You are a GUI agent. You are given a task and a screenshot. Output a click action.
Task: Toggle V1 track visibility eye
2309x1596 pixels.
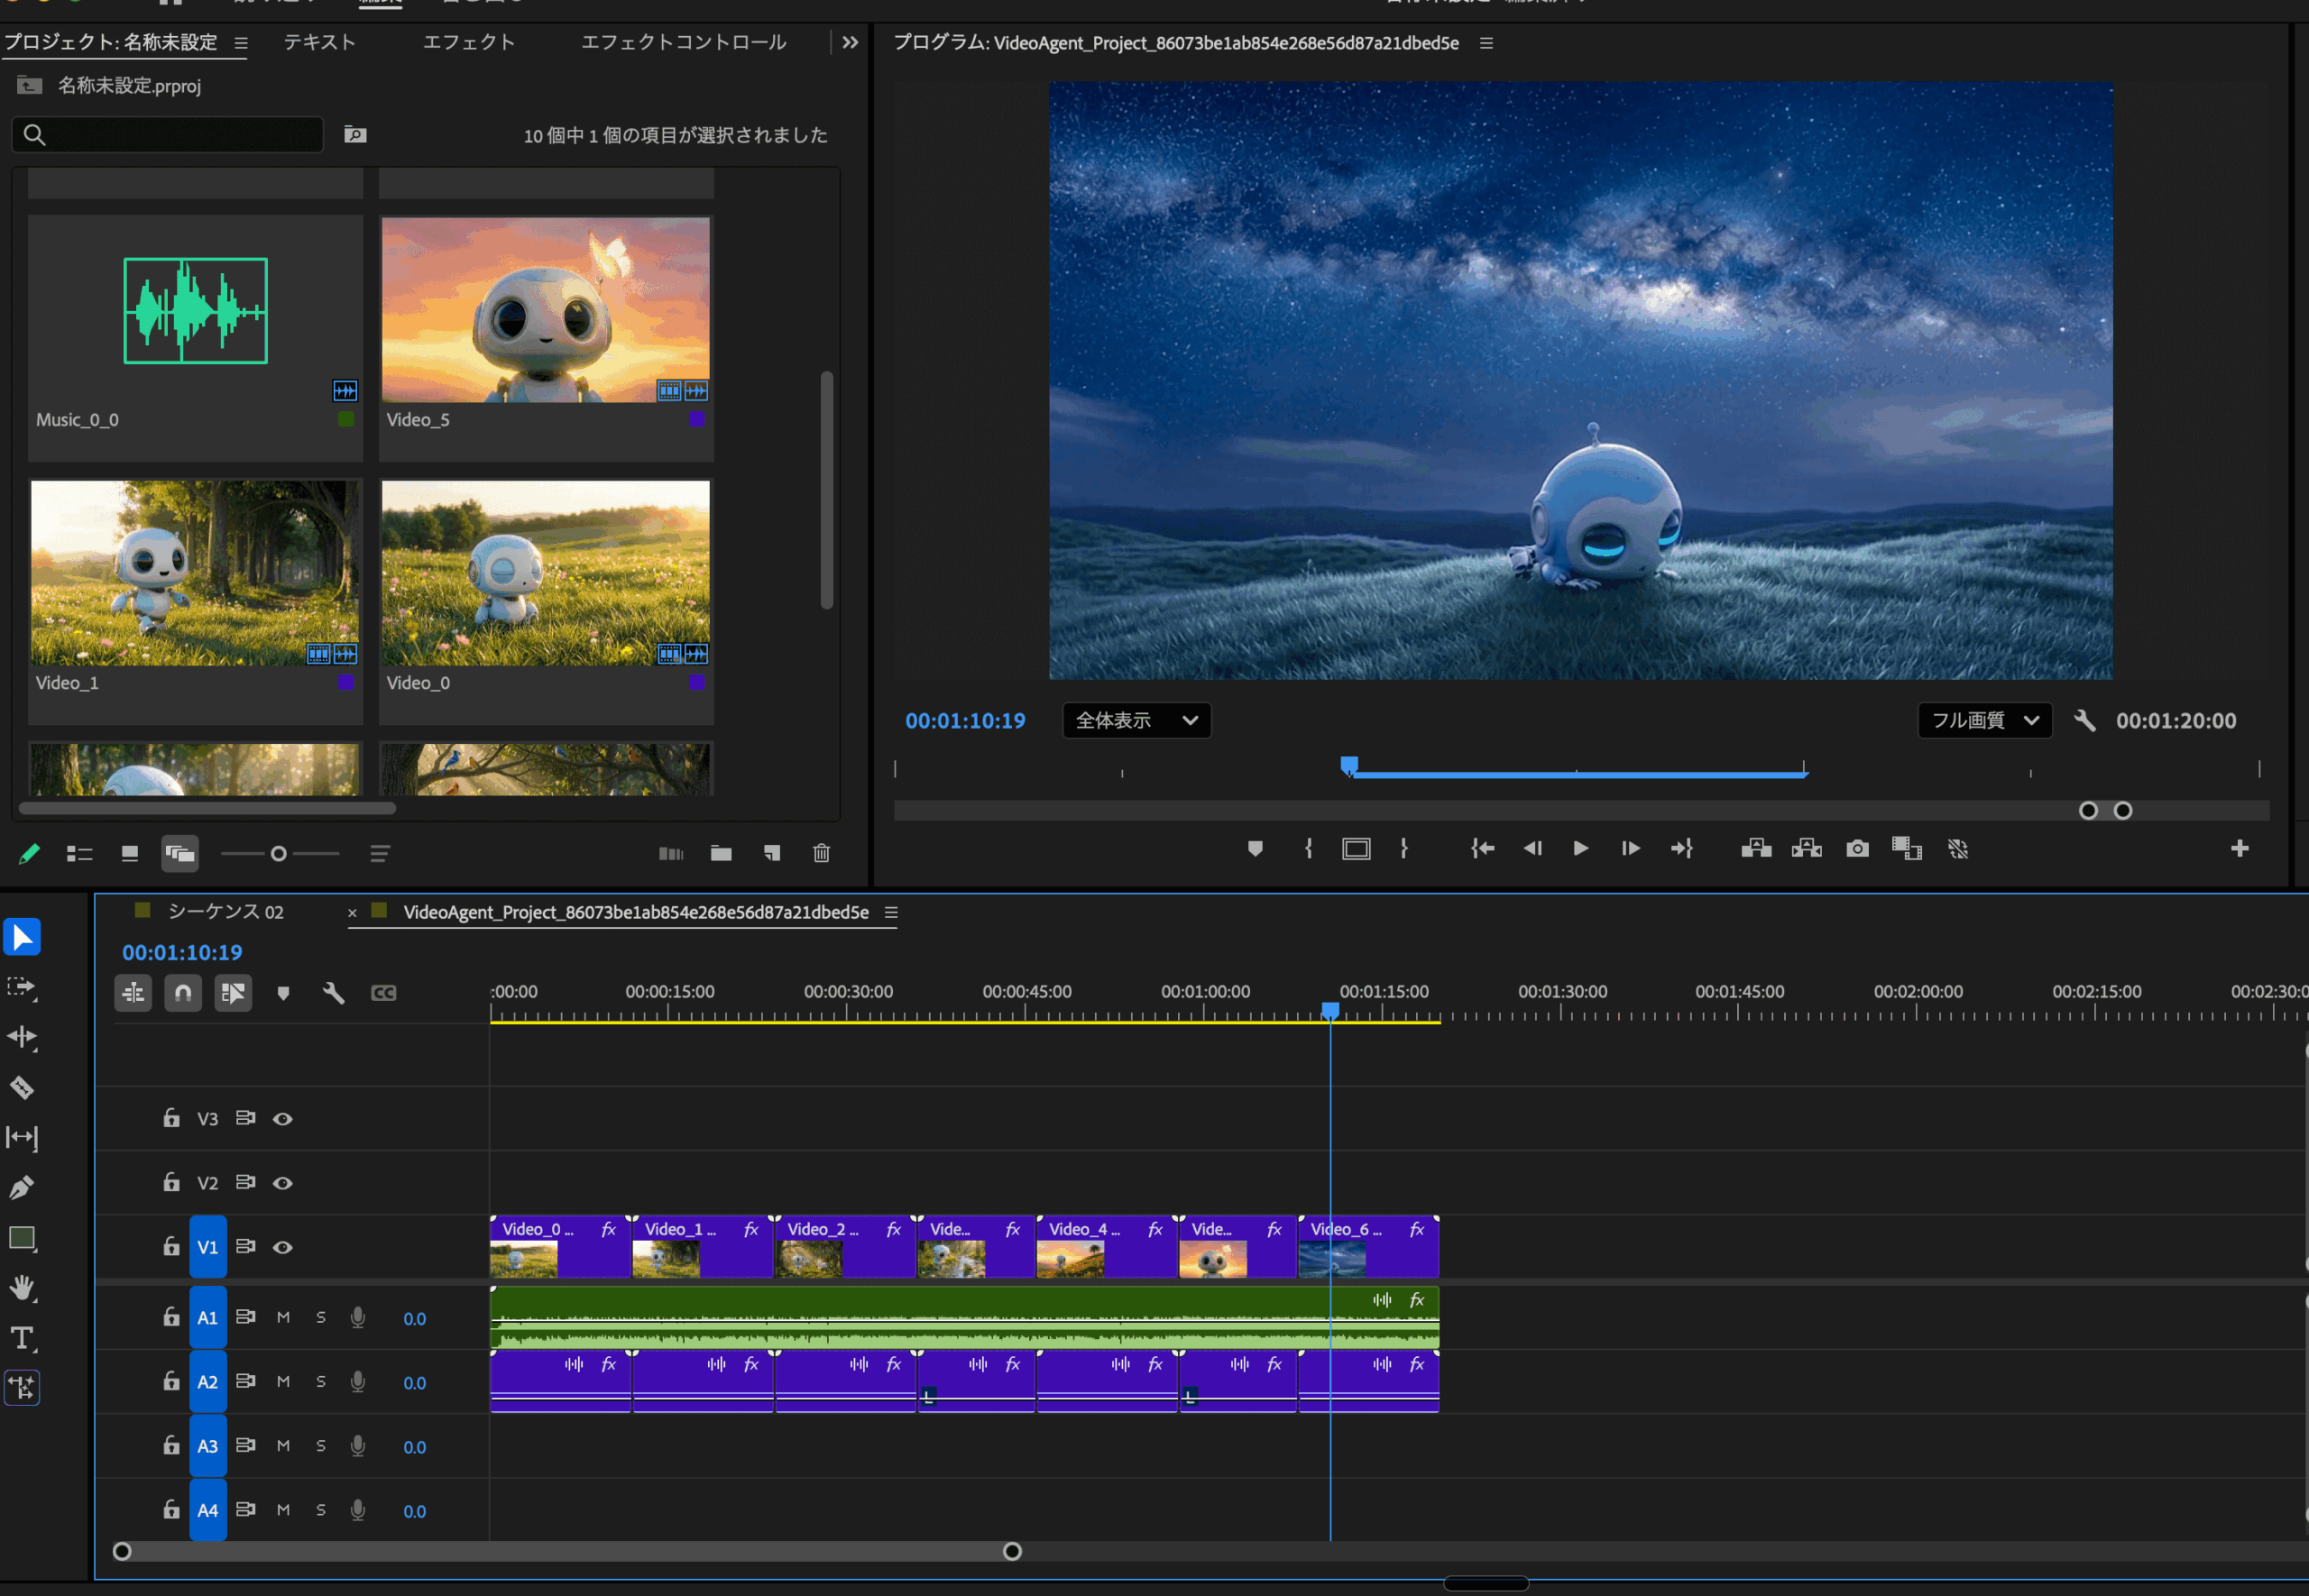click(x=283, y=1247)
